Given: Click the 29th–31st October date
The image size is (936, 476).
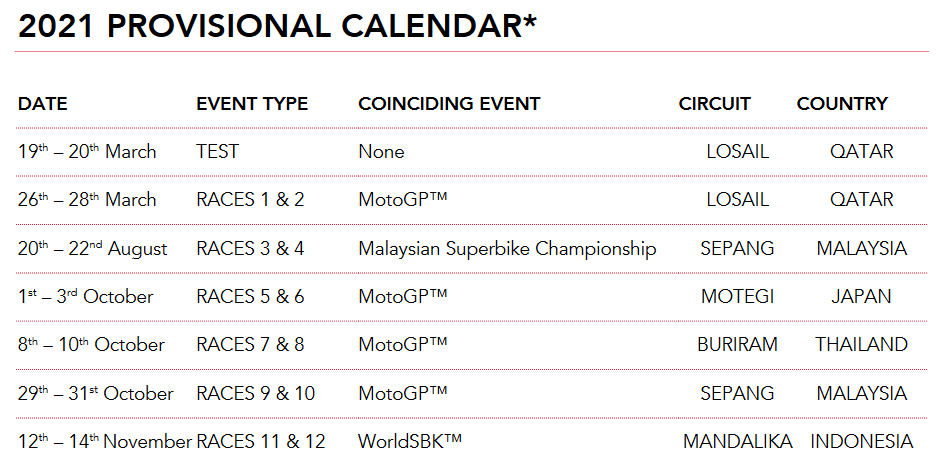Looking at the screenshot, I should point(95,393).
